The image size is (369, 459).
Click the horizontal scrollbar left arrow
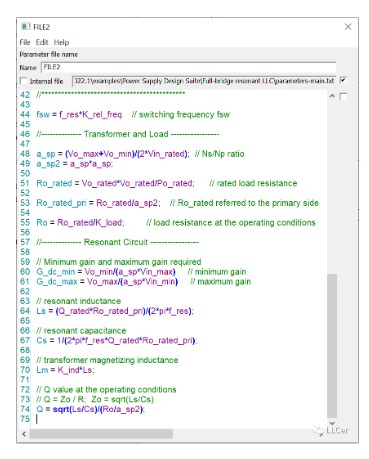point(24,434)
